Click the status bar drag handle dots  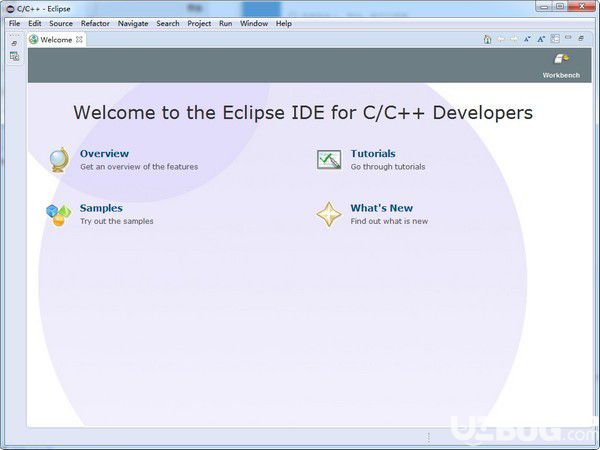tap(429, 437)
